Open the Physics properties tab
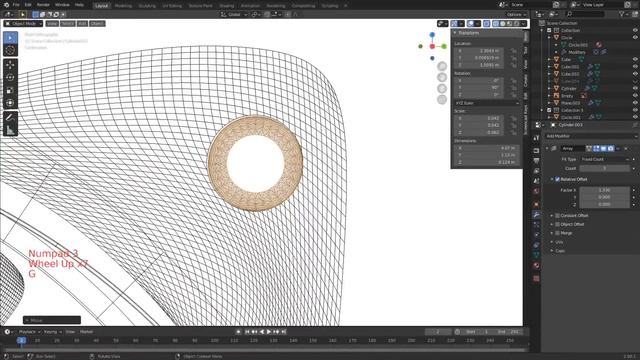 [x=536, y=235]
